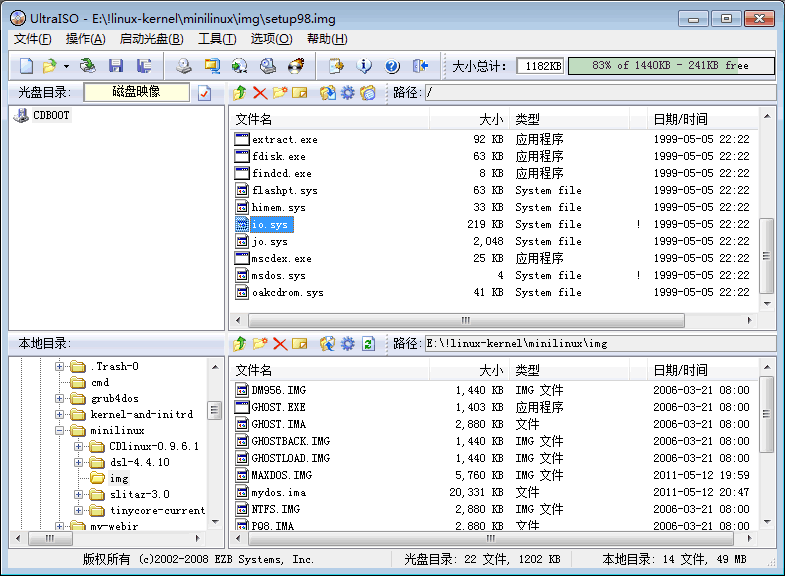Screen dimensions: 785x576
Task: Click the notepad-with-gear toolbar icon
Action: [336, 66]
